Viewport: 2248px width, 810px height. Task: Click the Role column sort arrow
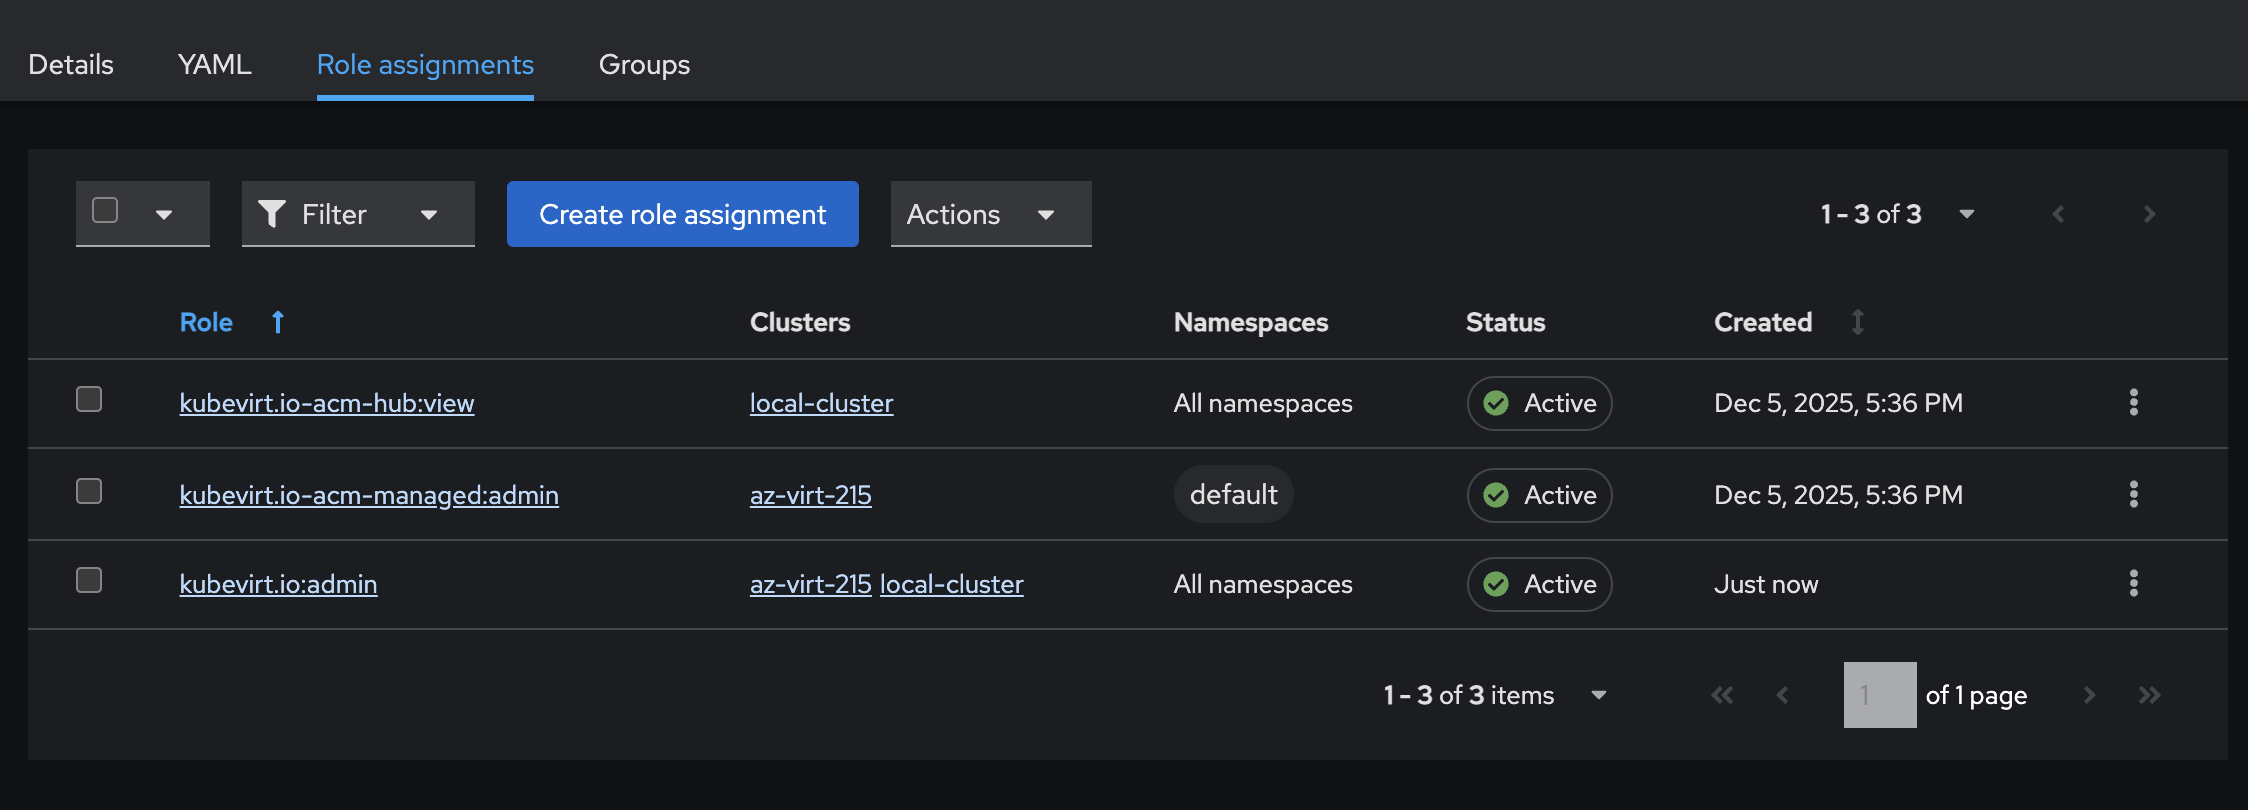coord(278,322)
